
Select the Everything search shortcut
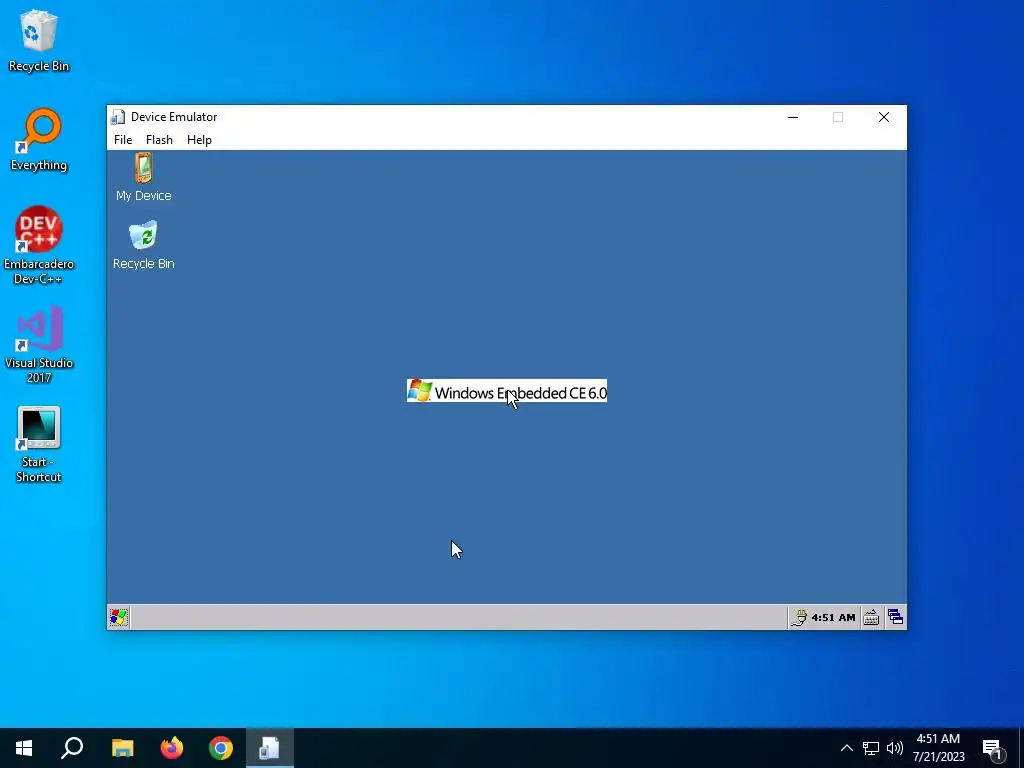(x=39, y=140)
